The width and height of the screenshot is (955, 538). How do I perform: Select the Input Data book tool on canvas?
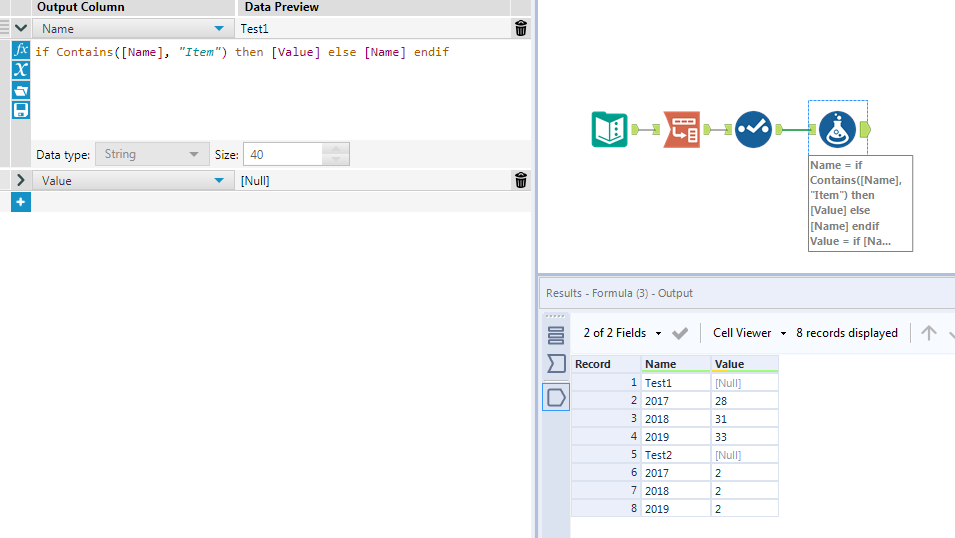point(609,129)
